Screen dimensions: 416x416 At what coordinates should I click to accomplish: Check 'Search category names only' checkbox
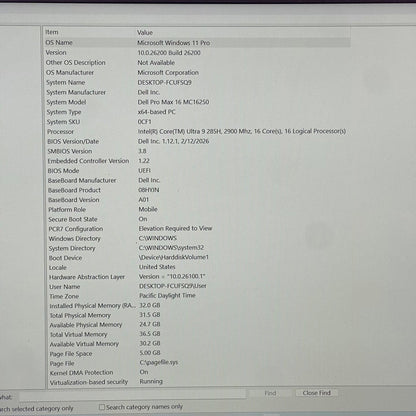click(102, 407)
